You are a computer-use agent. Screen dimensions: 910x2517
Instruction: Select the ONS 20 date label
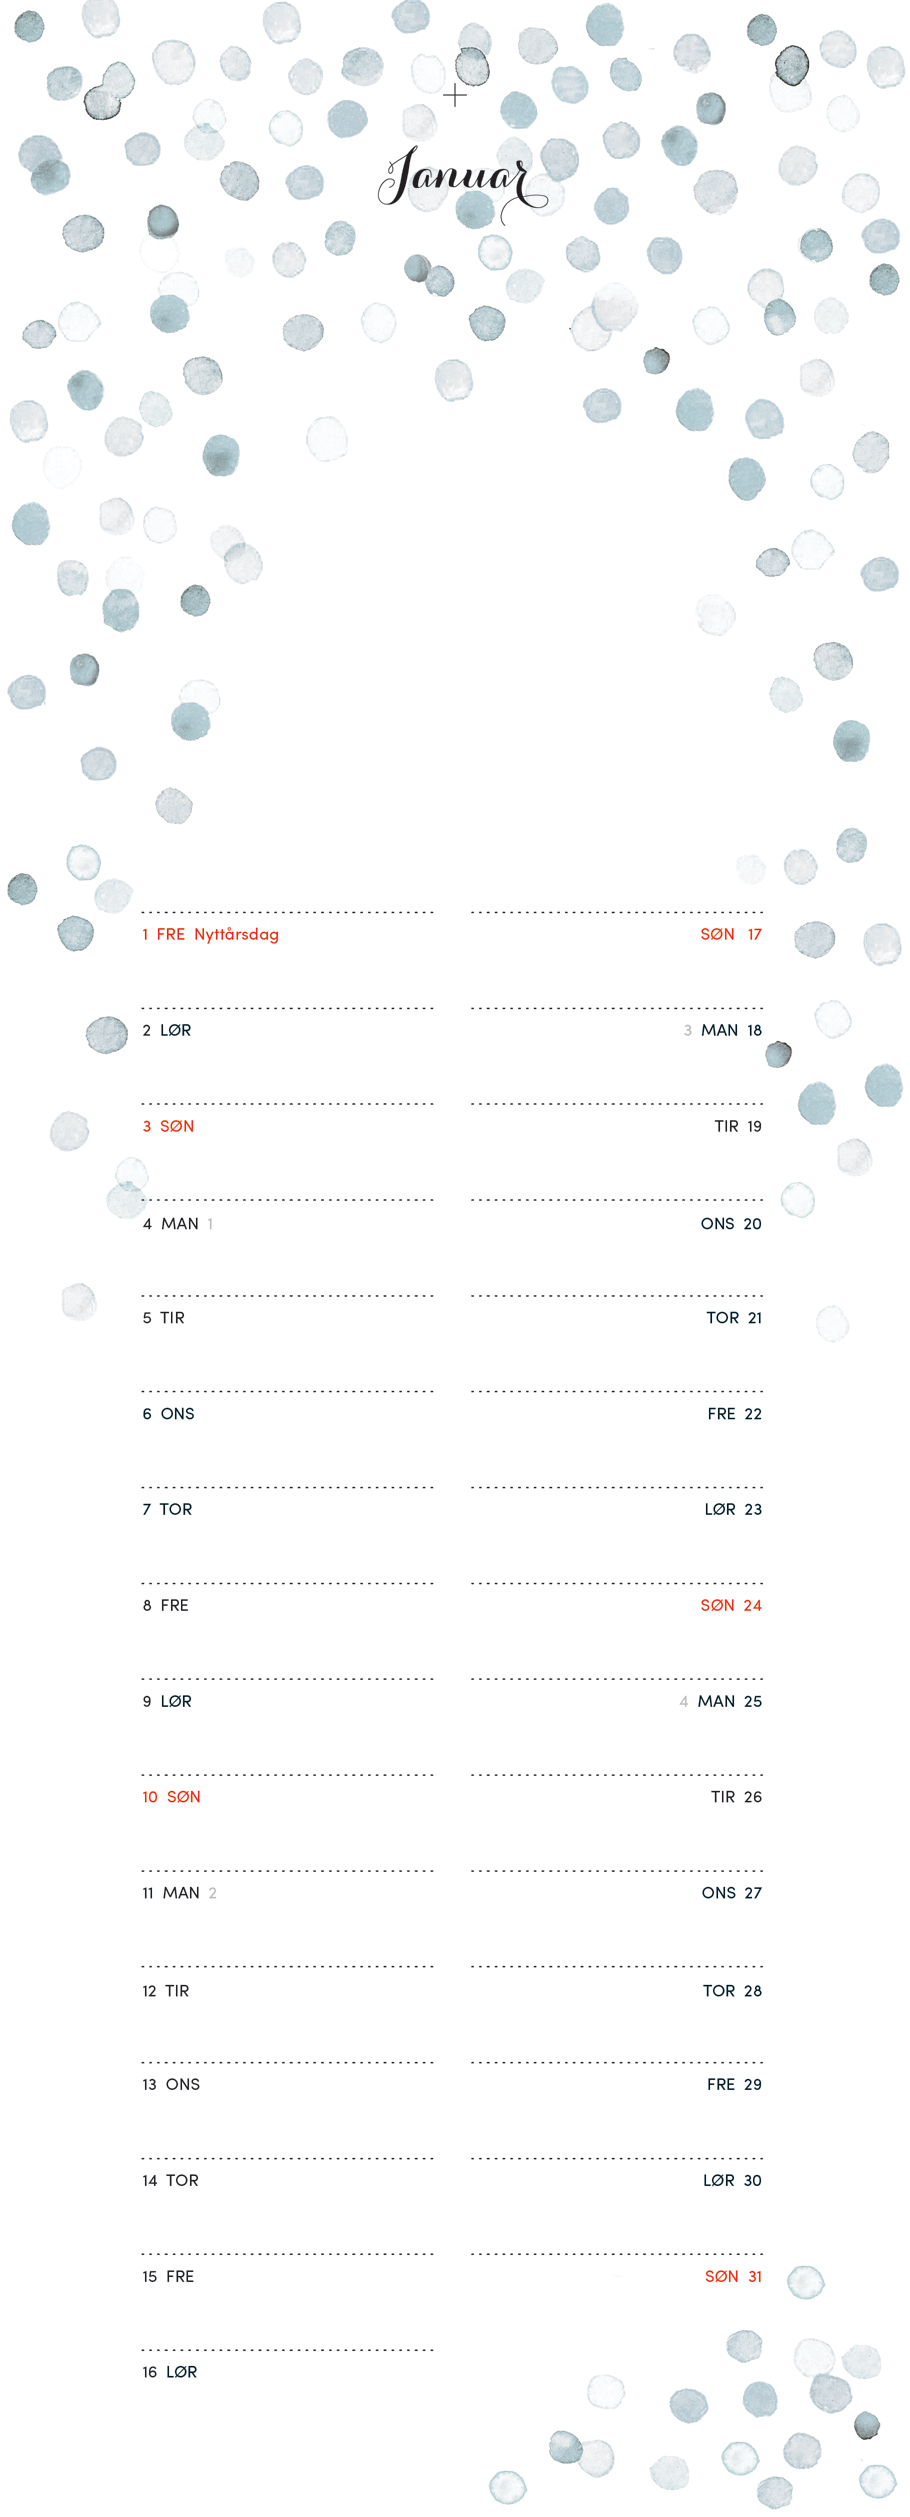pyautogui.click(x=731, y=1223)
